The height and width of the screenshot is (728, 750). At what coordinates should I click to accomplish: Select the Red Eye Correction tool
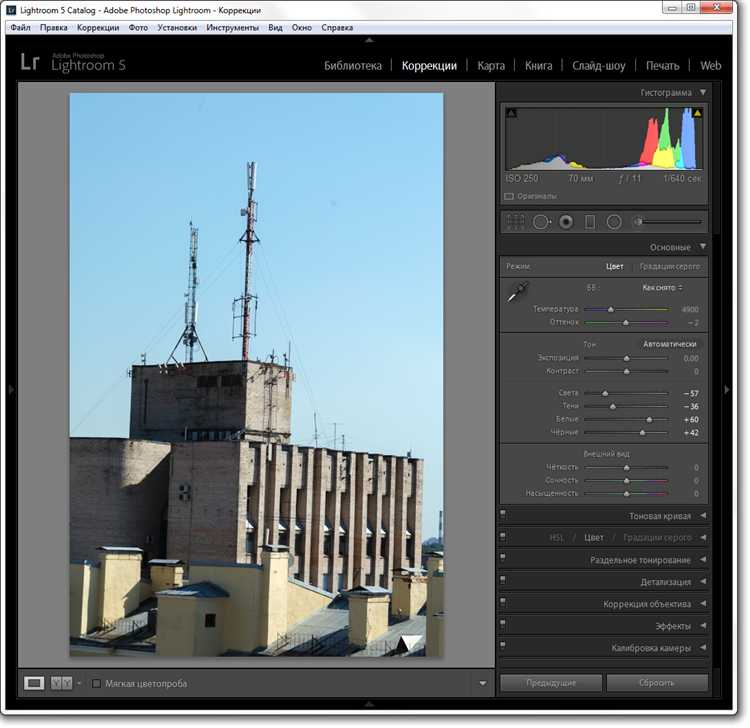click(x=566, y=222)
